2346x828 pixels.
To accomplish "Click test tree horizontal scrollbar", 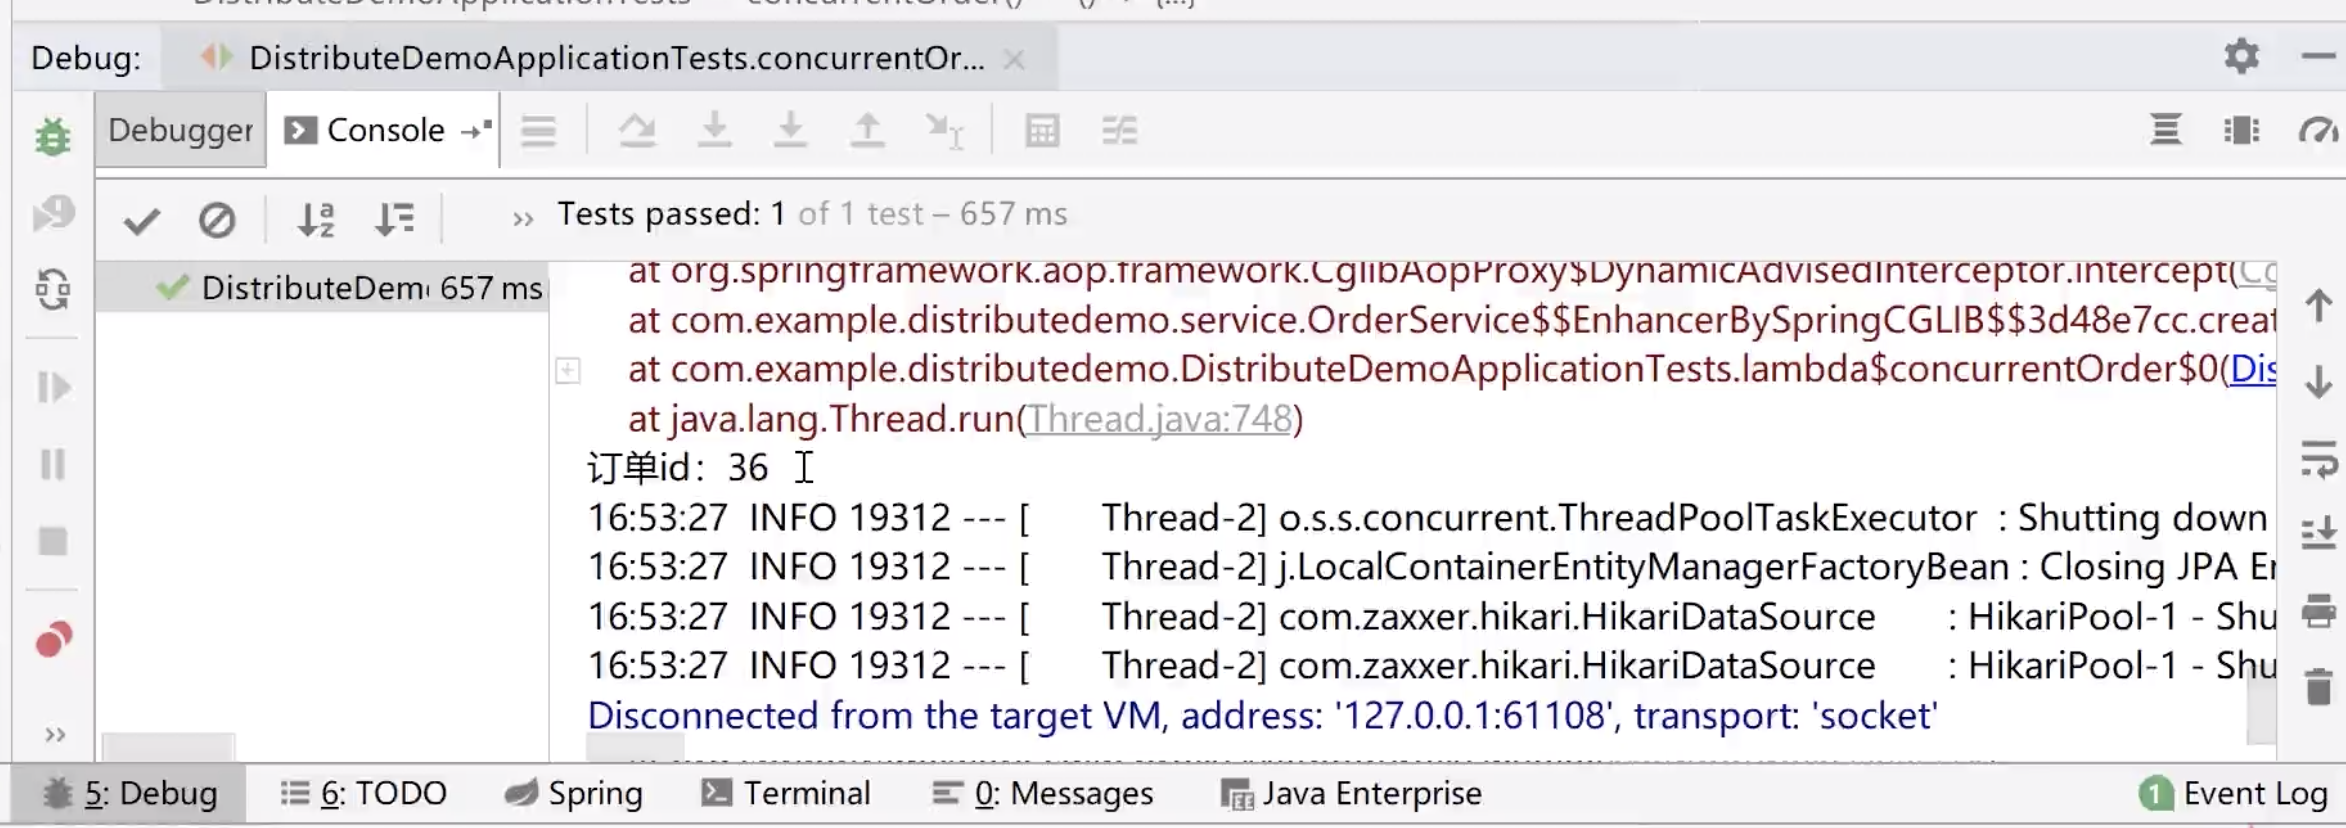I will coord(168,748).
